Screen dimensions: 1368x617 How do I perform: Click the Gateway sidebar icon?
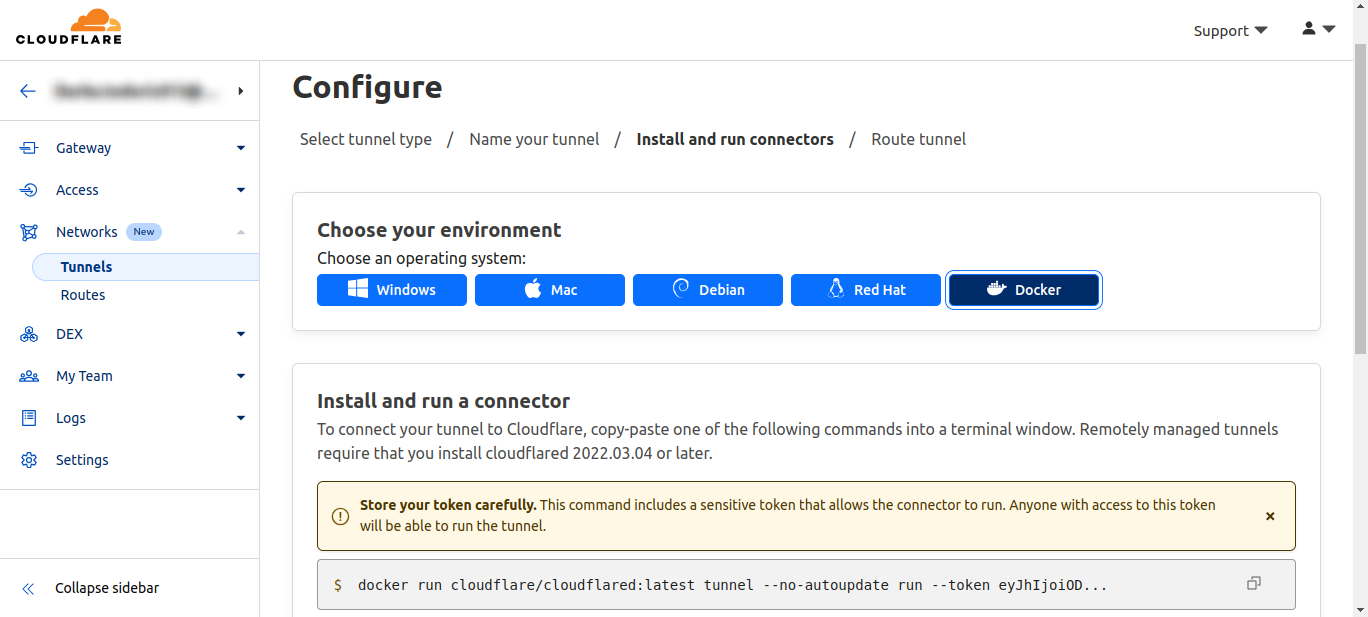click(x=29, y=148)
